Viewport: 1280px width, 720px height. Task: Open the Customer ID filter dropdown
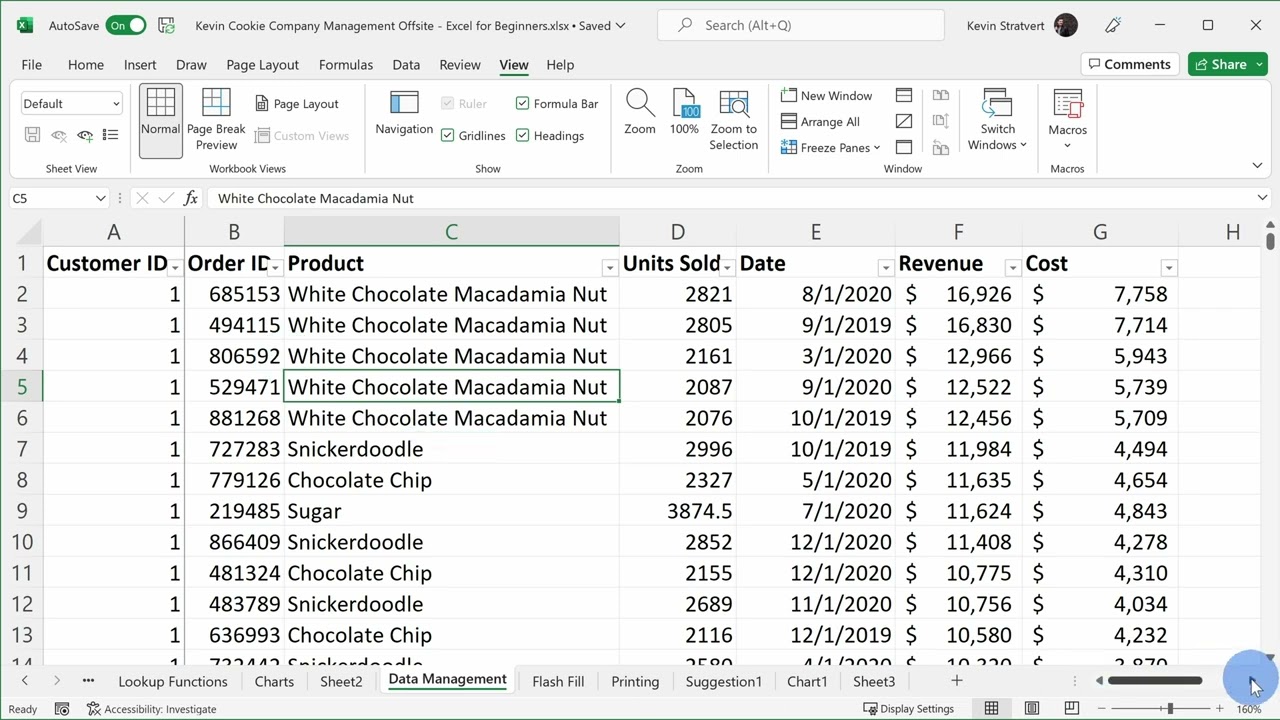click(175, 268)
